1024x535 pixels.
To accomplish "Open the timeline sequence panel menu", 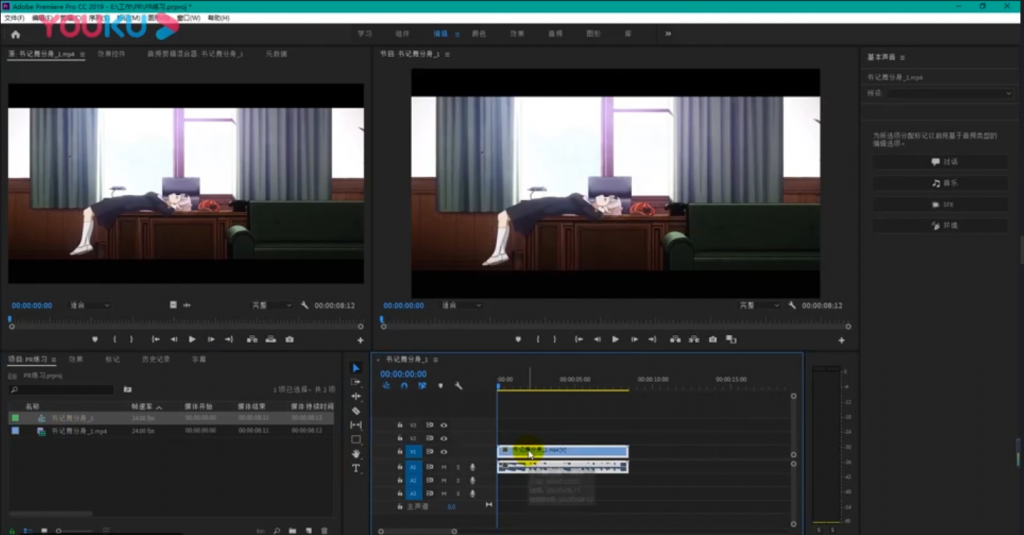I will [x=436, y=359].
